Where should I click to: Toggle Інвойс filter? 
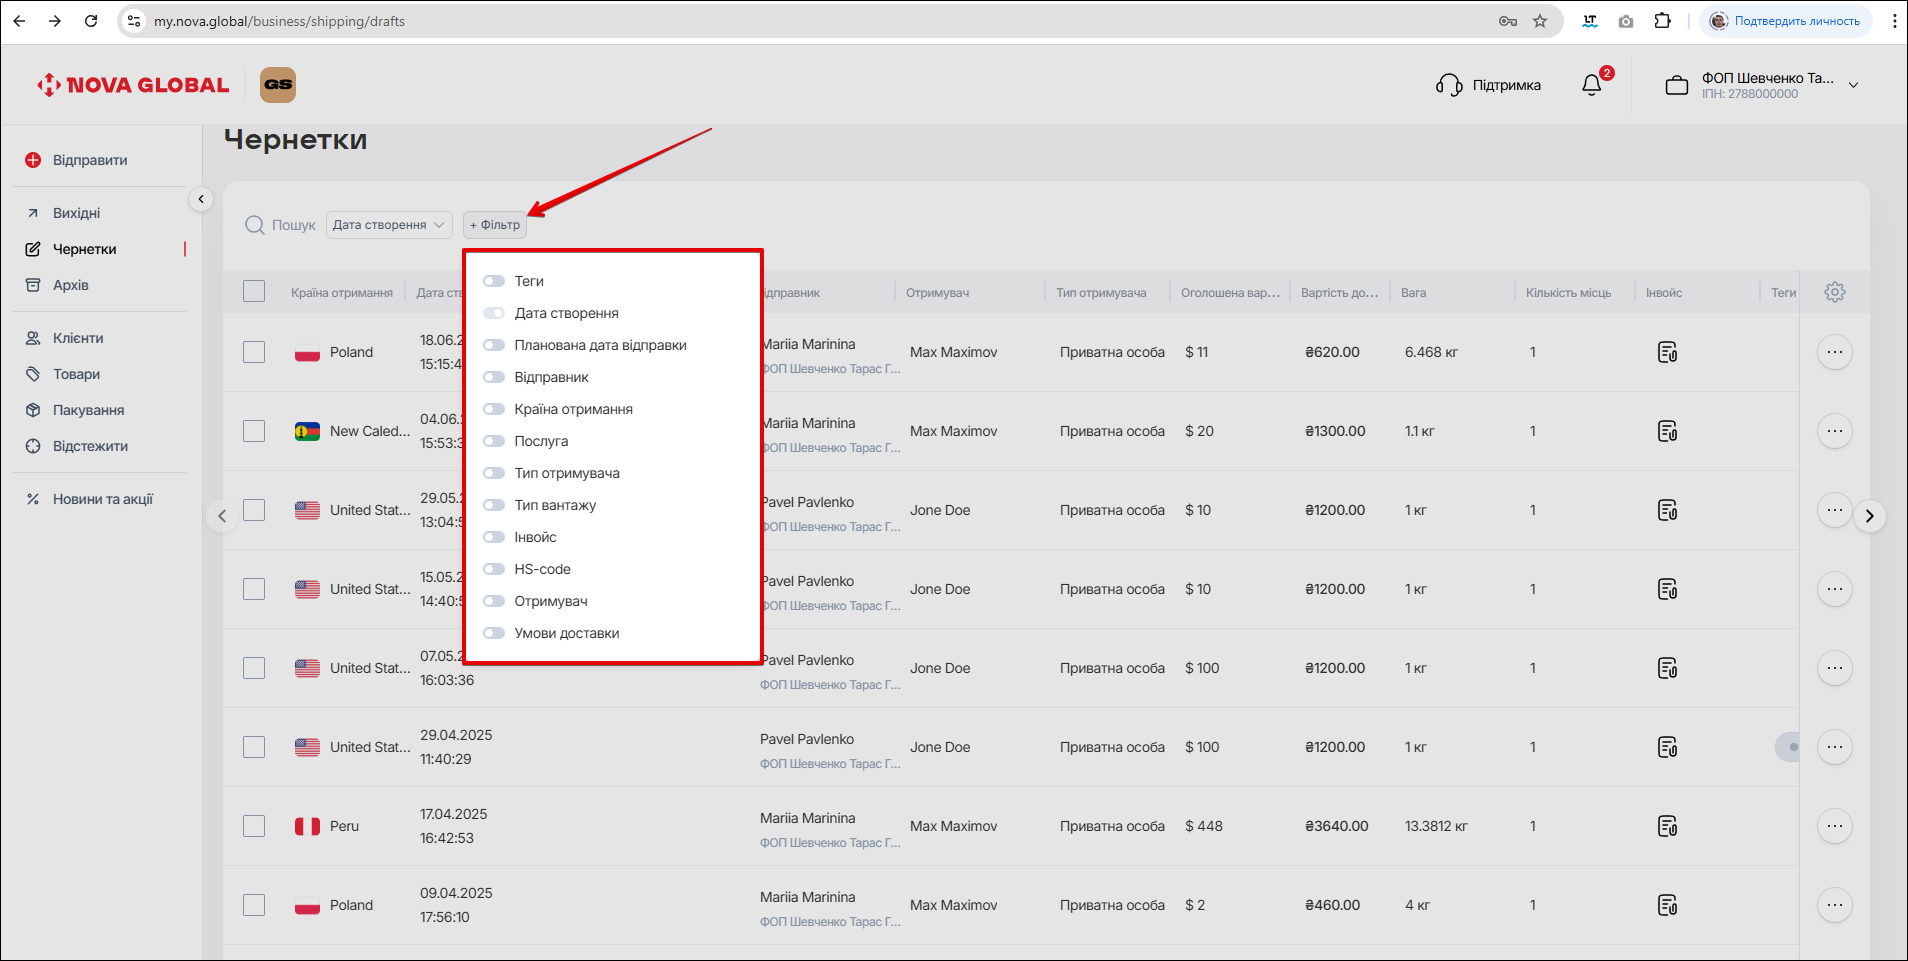pyautogui.click(x=494, y=537)
